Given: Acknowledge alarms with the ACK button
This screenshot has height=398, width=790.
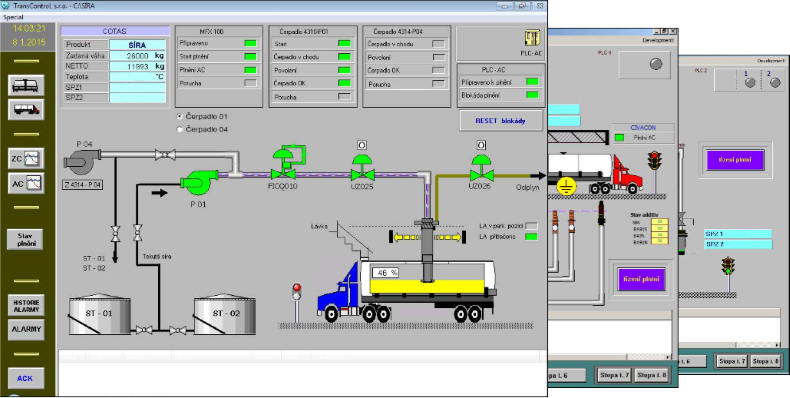Looking at the screenshot, I should (25, 378).
